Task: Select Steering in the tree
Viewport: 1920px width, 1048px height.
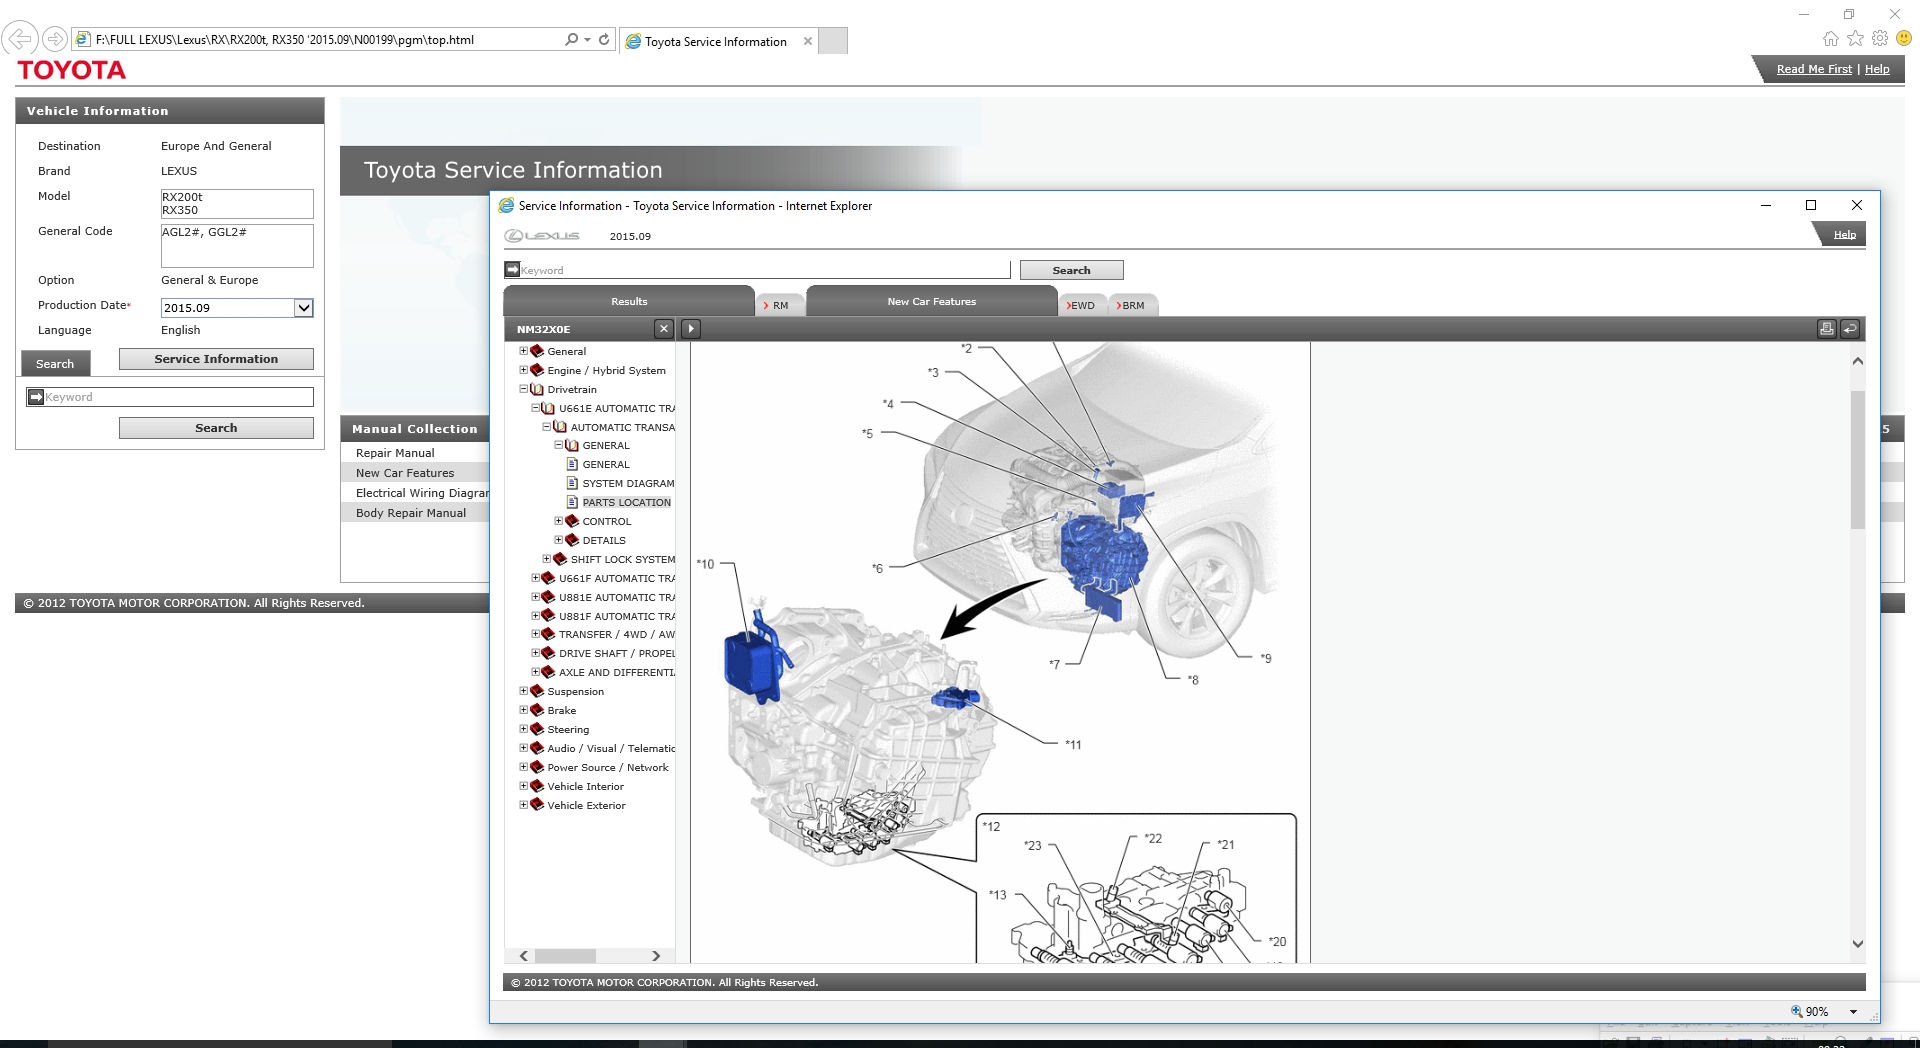Action: [568, 729]
